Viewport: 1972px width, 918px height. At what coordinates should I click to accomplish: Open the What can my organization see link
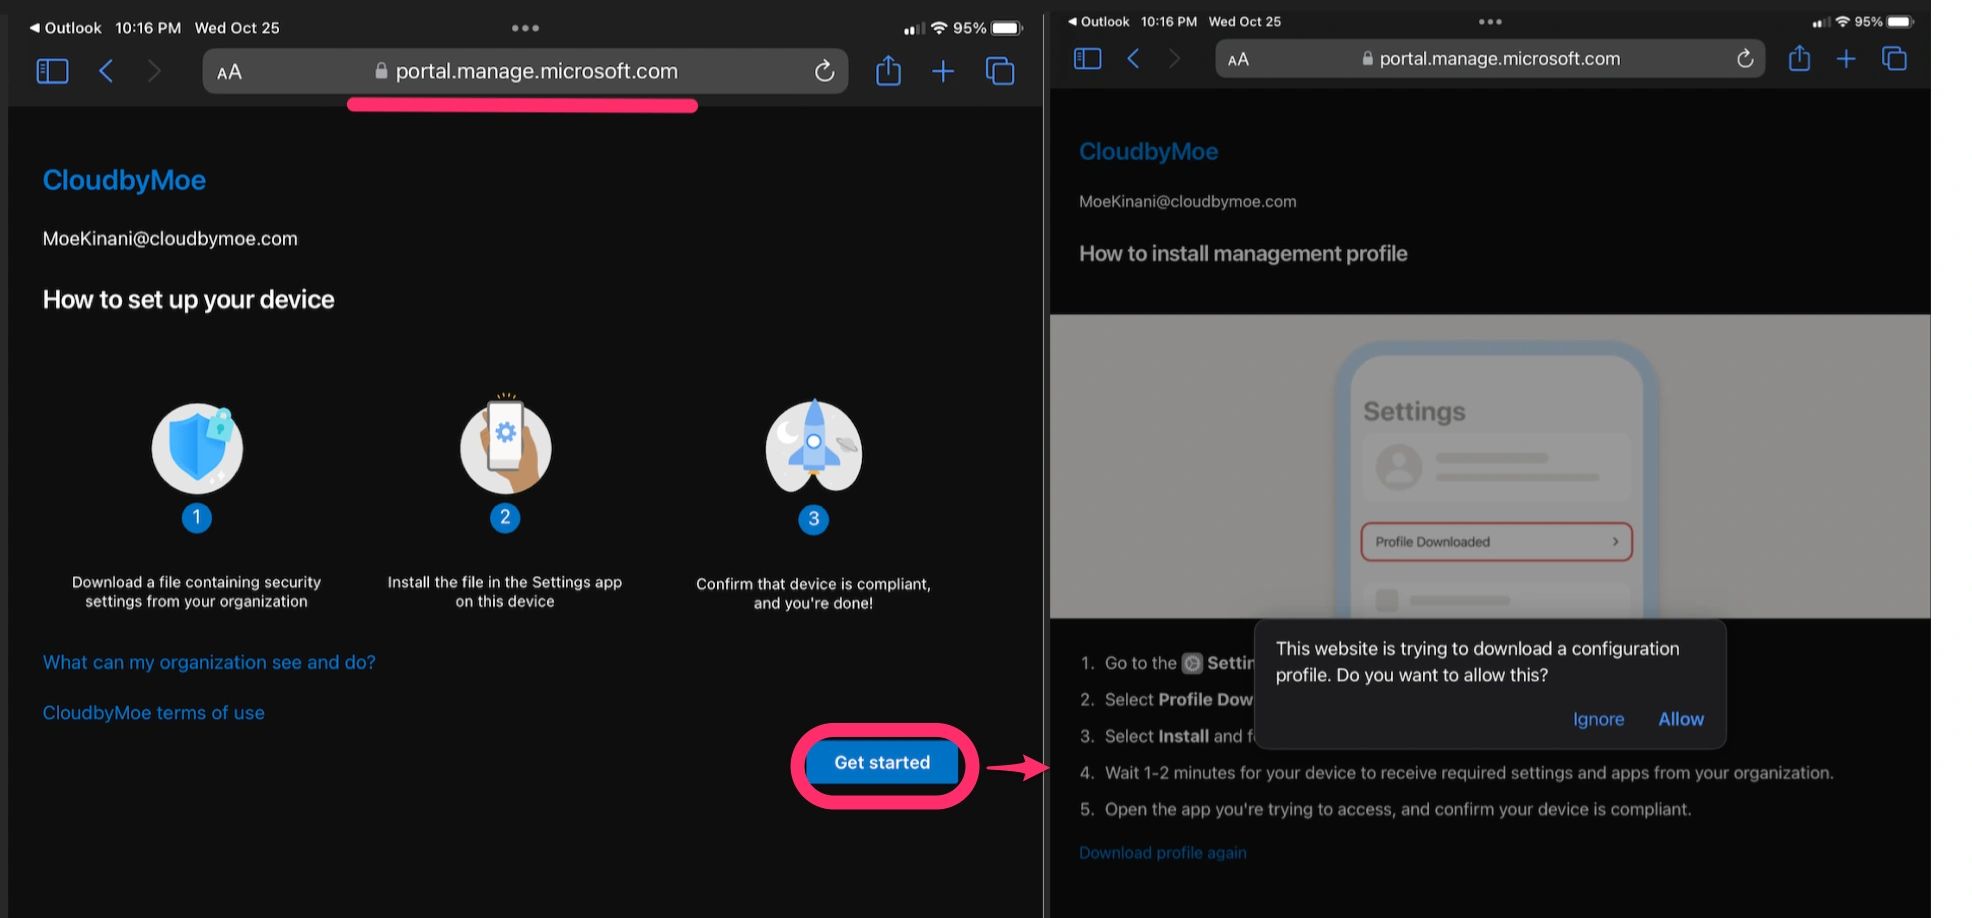coord(209,661)
